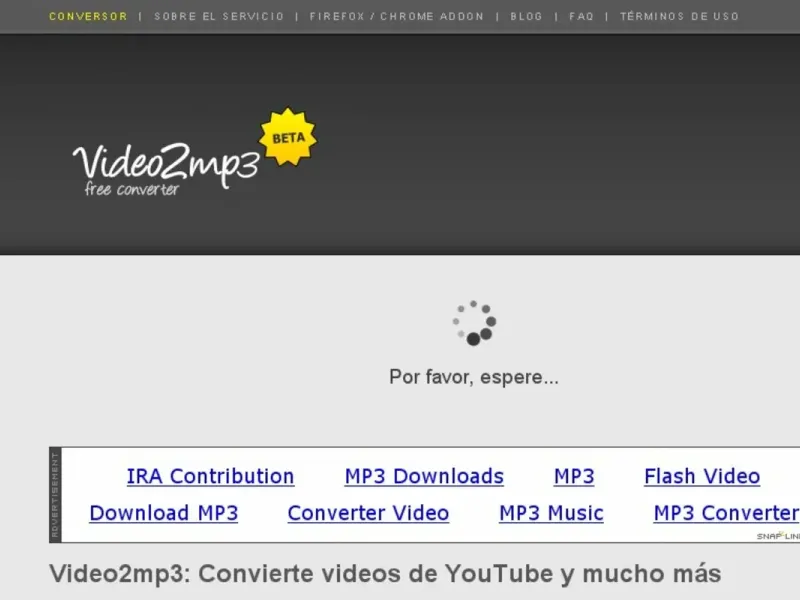Visit the Download MP3 ad link
The height and width of the screenshot is (600, 800).
(x=164, y=513)
